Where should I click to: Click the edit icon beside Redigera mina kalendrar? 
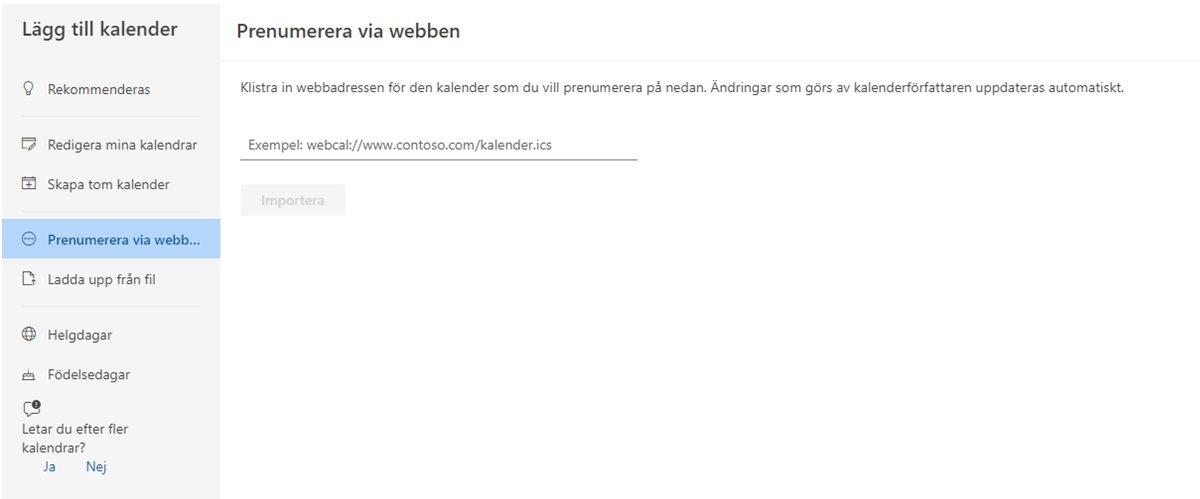29,145
